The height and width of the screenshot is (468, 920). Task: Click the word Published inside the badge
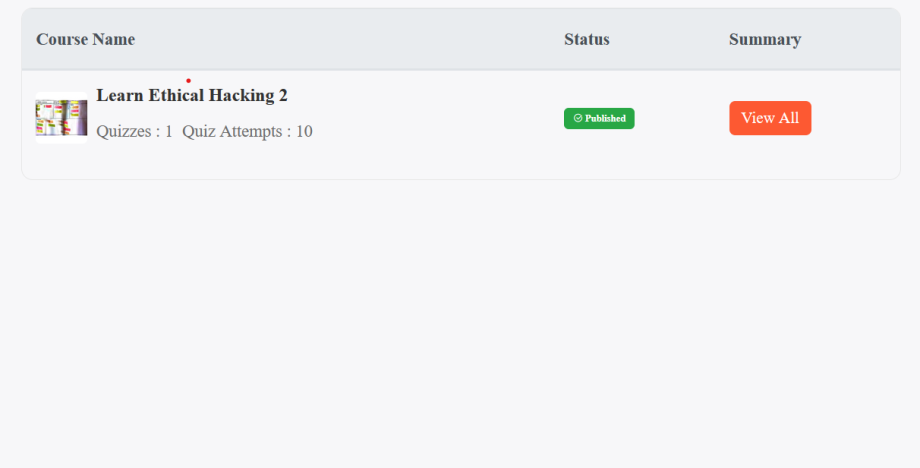(605, 118)
